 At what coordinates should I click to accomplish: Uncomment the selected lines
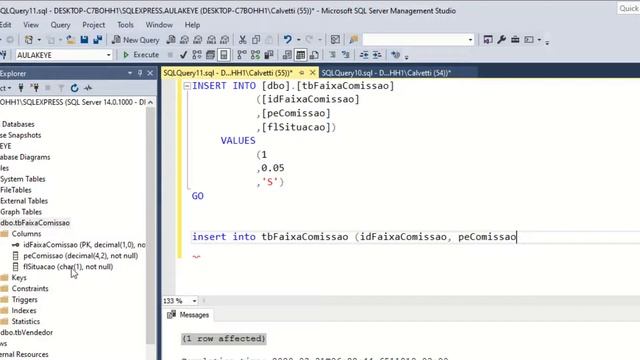[346, 55]
